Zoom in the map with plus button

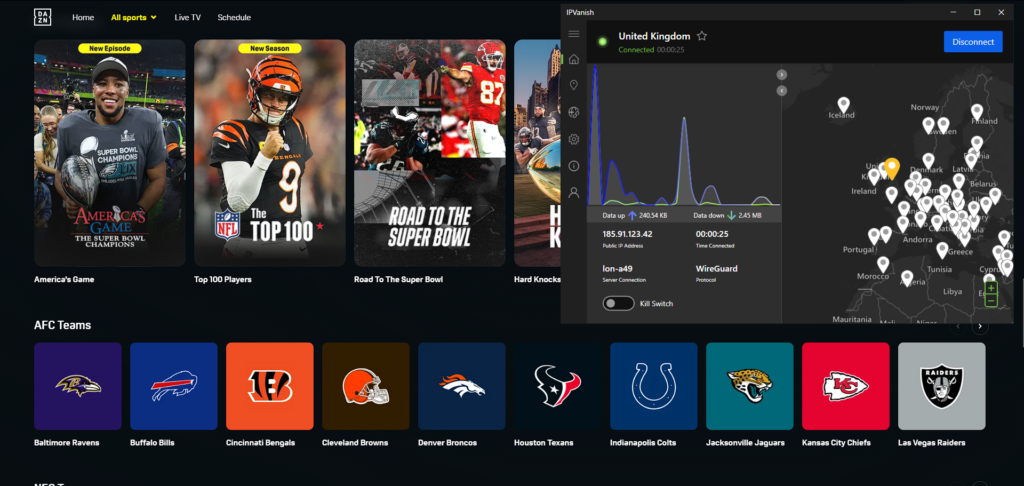[x=991, y=288]
